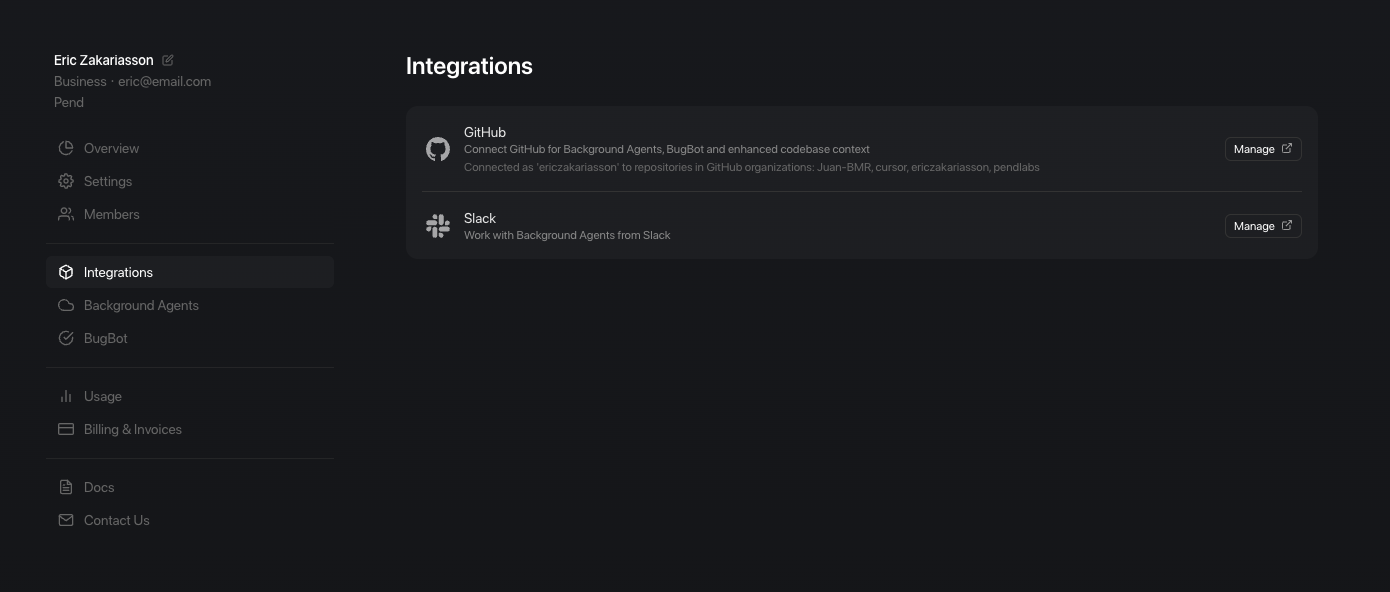Screen dimensions: 1390x592
Task: Click the Settings gear icon in sidebar
Action: point(66,181)
